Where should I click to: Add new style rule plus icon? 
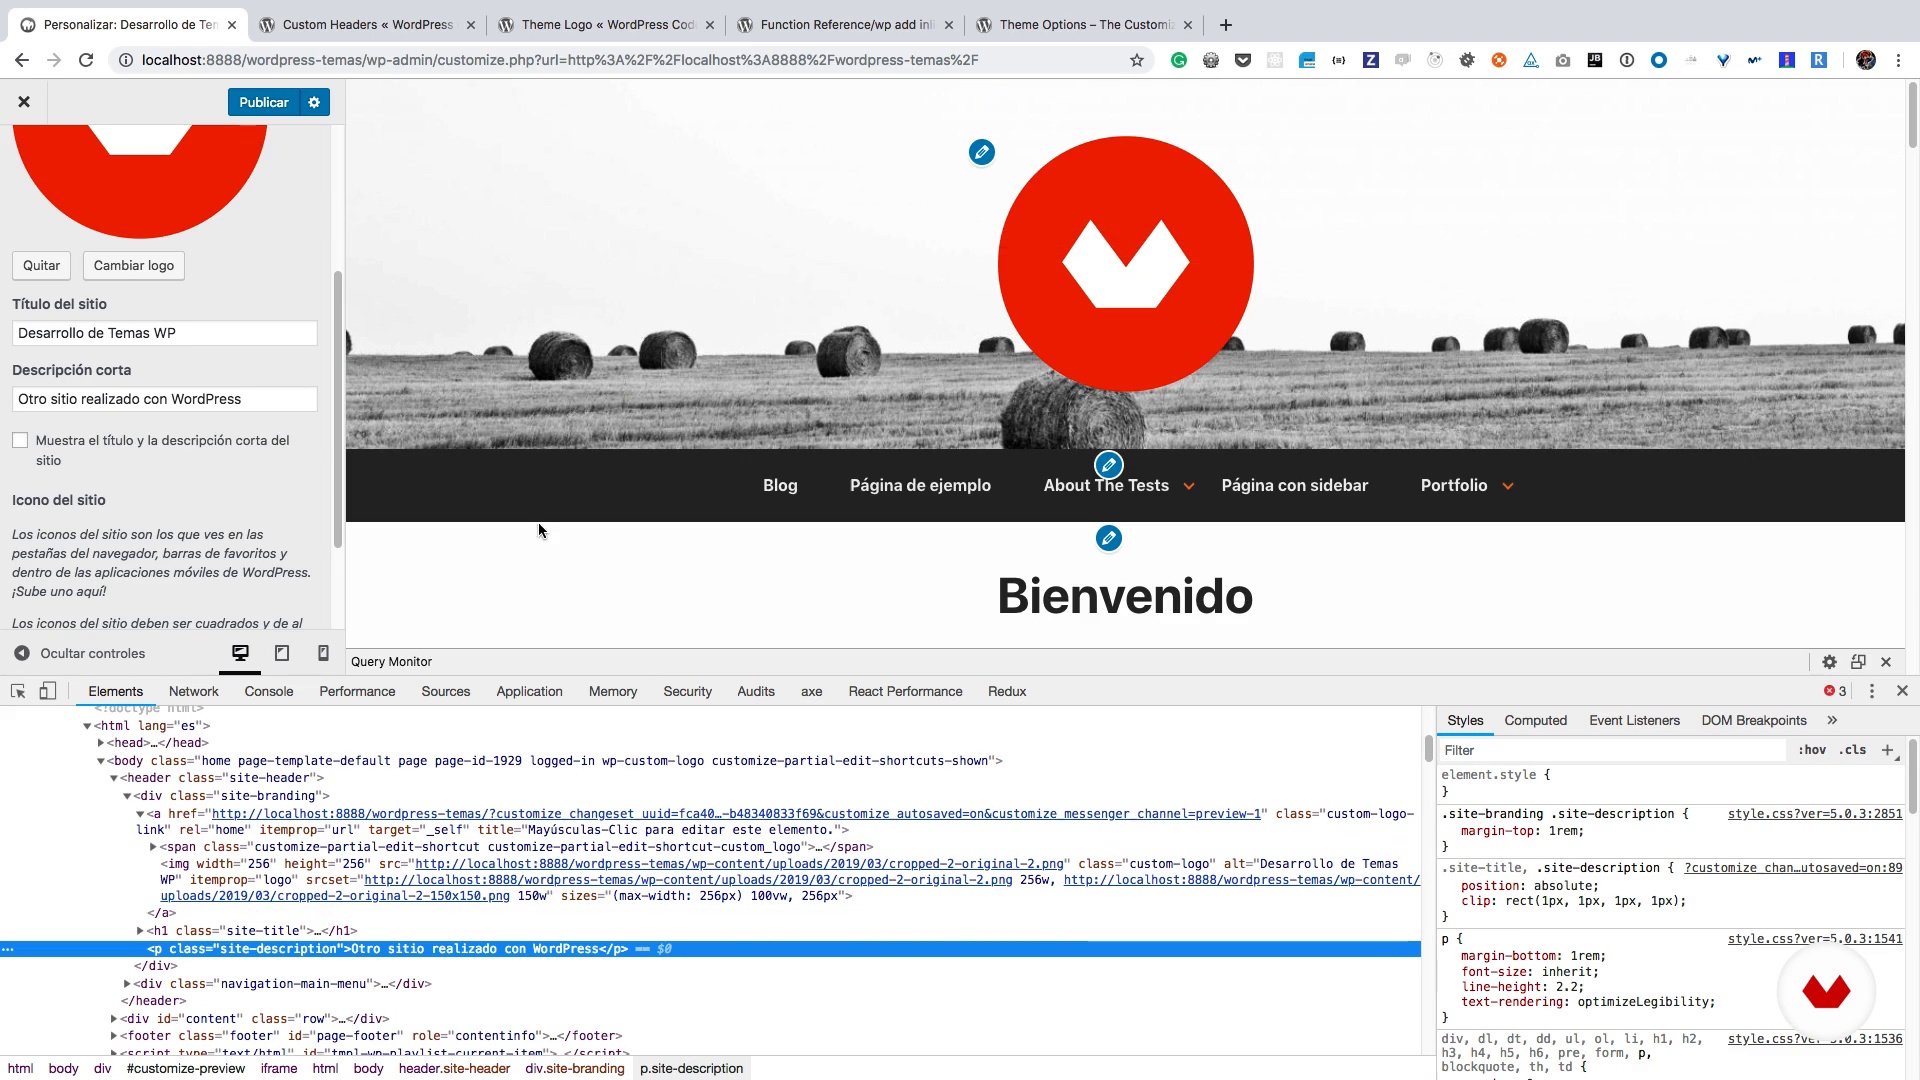click(x=1888, y=750)
